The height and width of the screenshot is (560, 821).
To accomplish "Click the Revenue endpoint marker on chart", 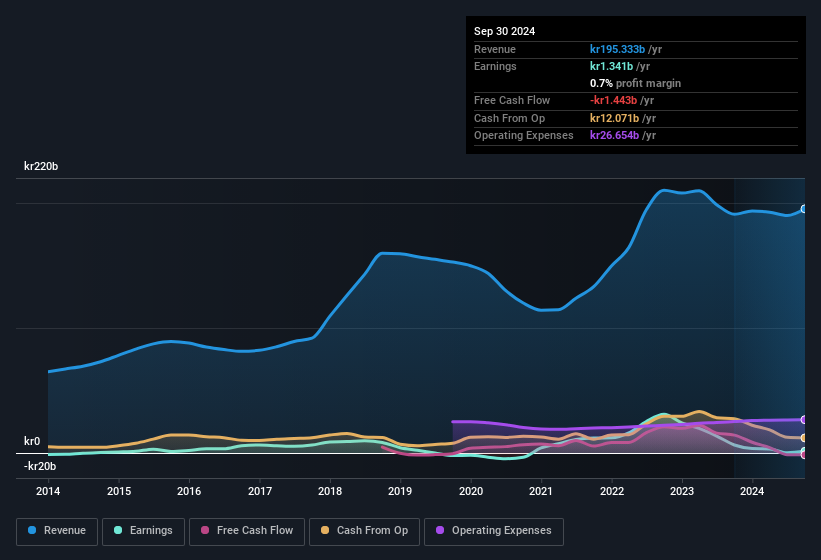I will tap(804, 209).
